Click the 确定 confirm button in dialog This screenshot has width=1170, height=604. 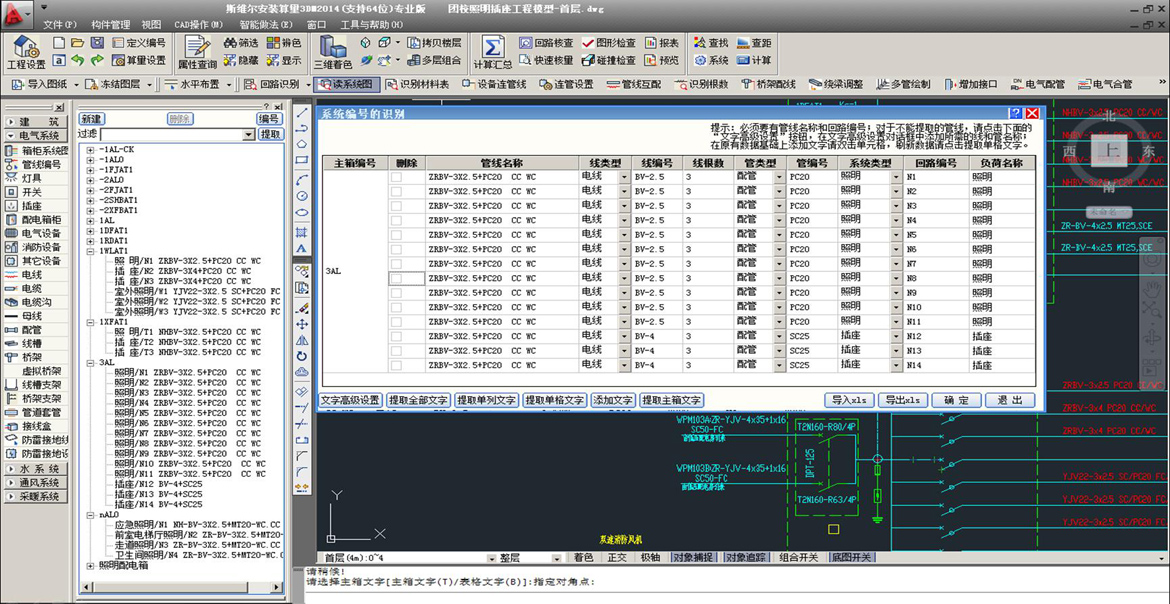956,399
